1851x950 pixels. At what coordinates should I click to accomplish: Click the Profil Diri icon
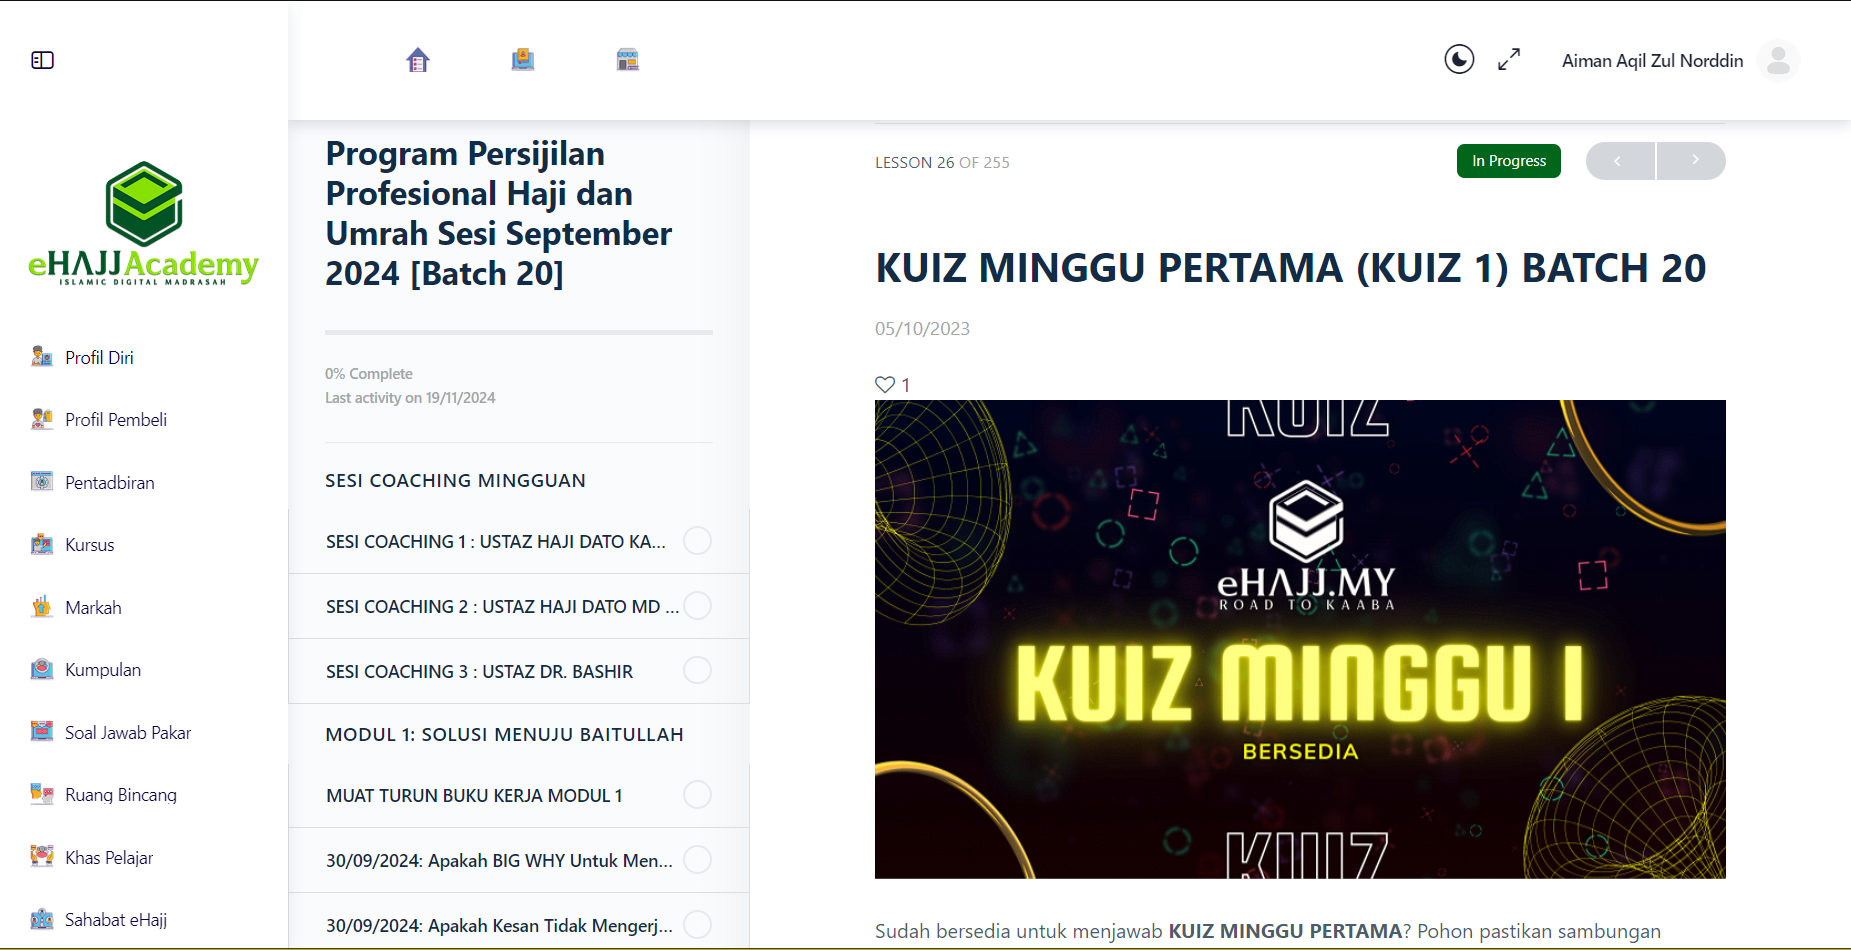pyautogui.click(x=42, y=357)
